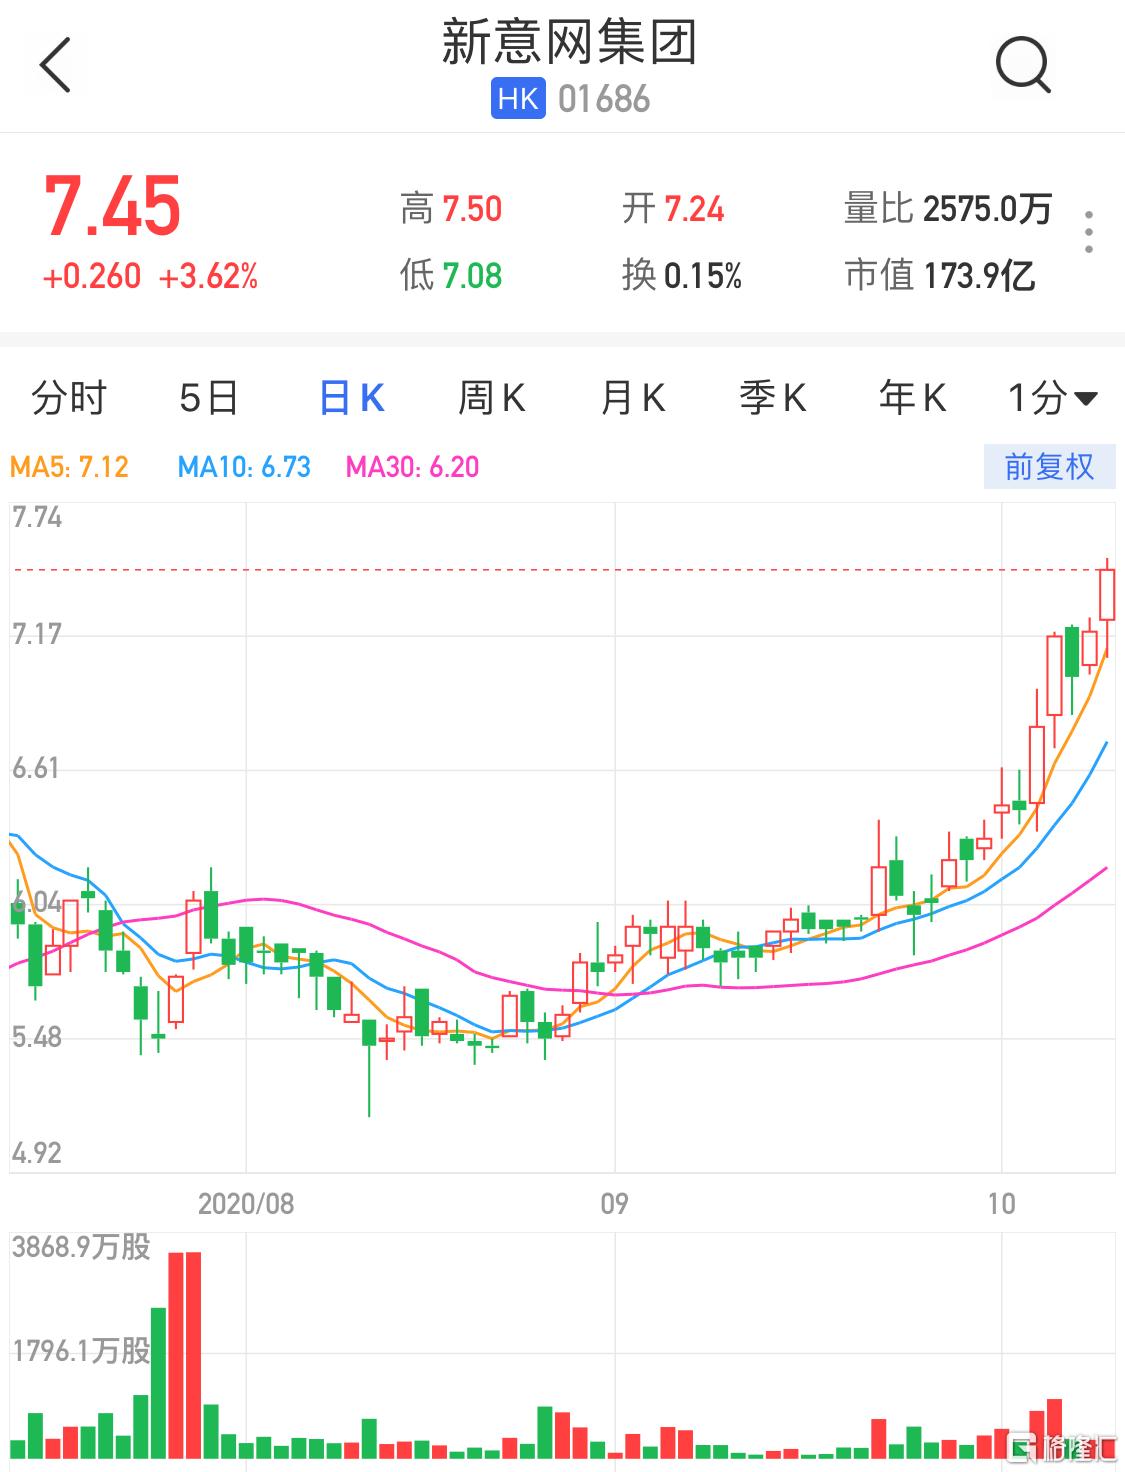The image size is (1125, 1472).
Task: Open the search magnifier icon
Action: click(1023, 66)
